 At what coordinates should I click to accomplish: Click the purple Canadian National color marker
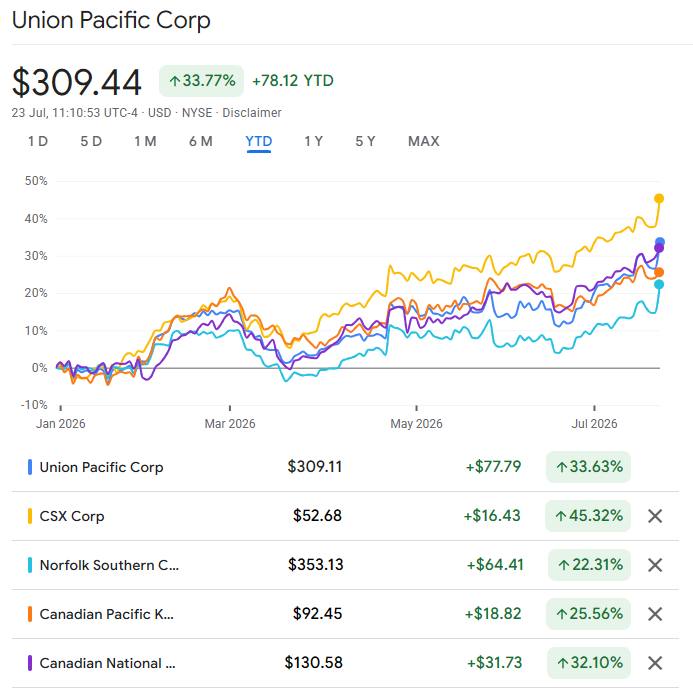pyautogui.click(x=30, y=663)
